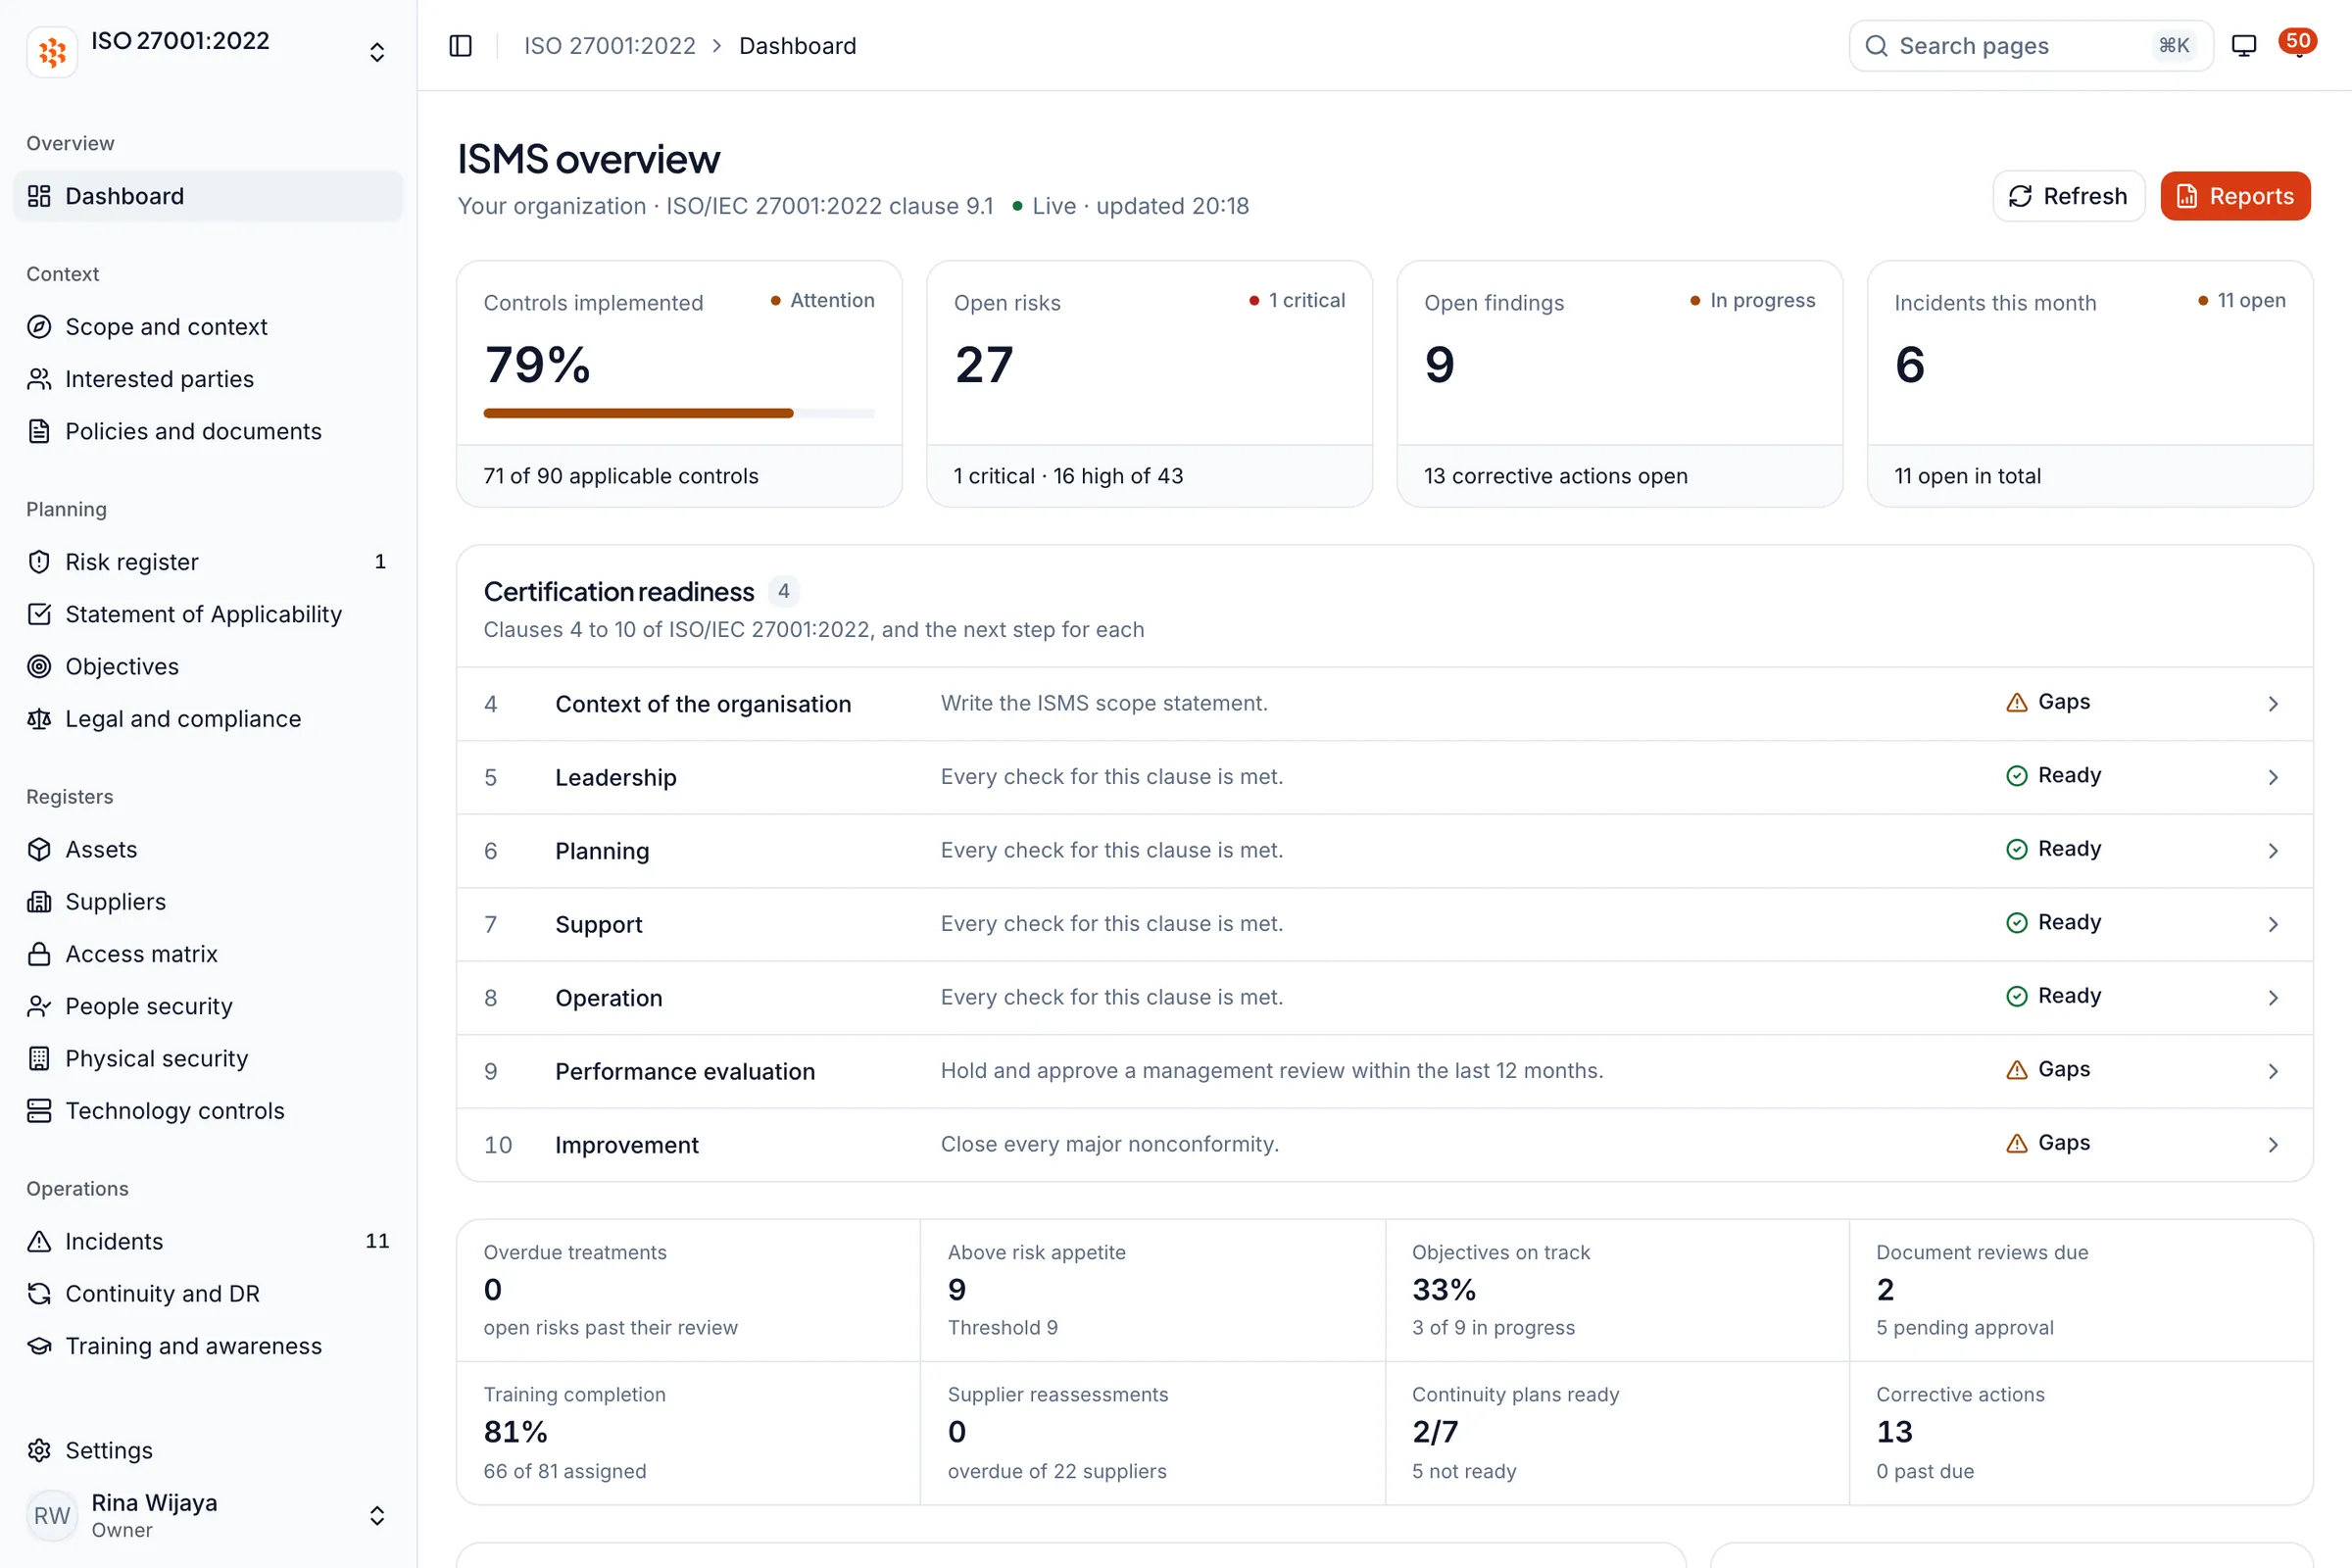This screenshot has width=2352, height=1568.
Task: Open Dashboard in the sidebar
Action: click(208, 196)
